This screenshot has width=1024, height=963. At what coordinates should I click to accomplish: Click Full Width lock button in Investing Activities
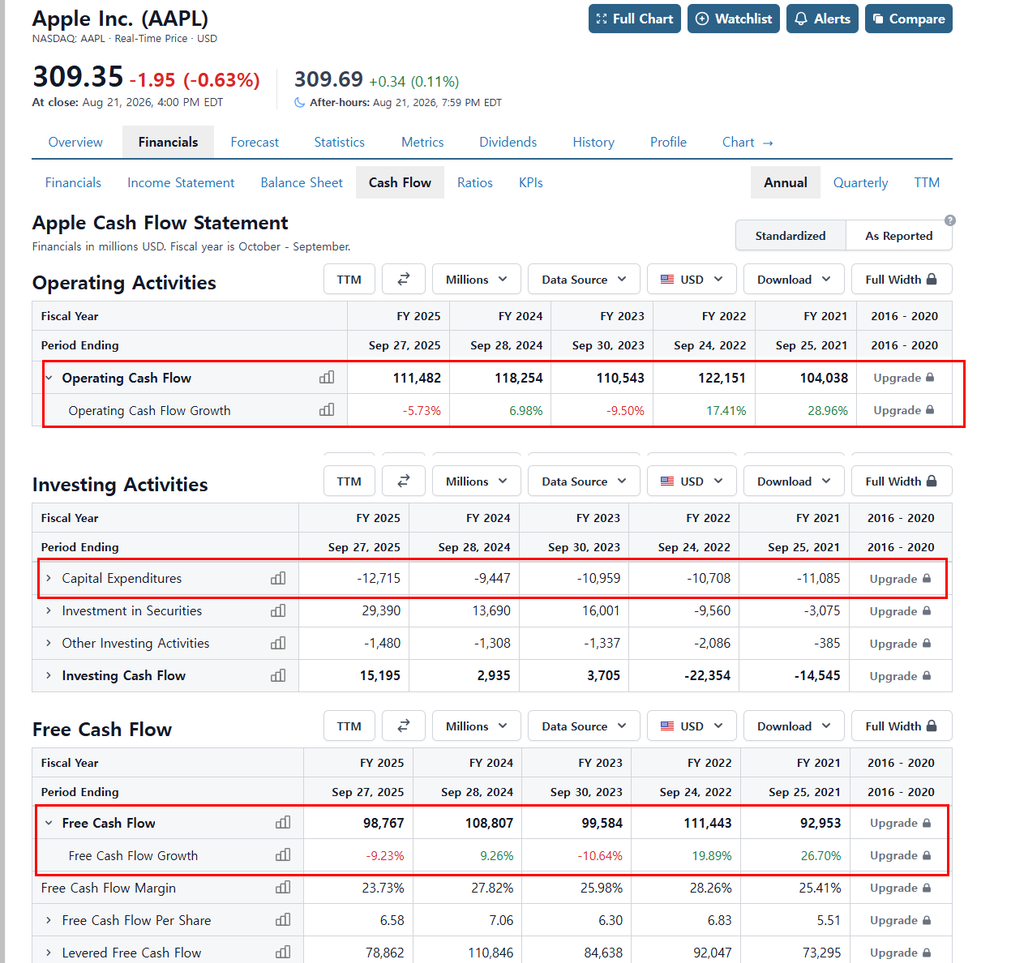coord(901,481)
